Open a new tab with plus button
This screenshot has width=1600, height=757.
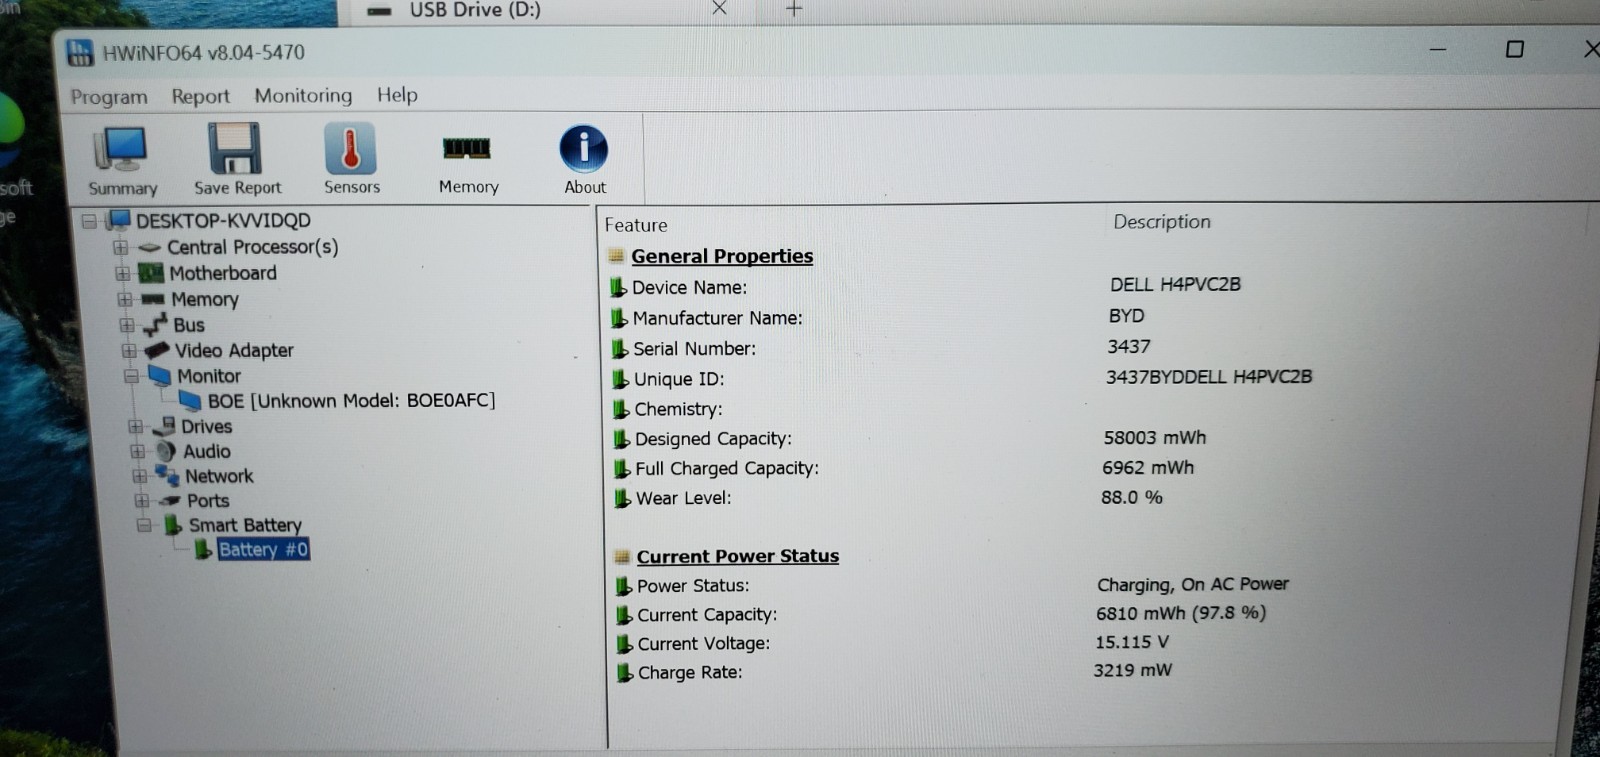[x=794, y=9]
